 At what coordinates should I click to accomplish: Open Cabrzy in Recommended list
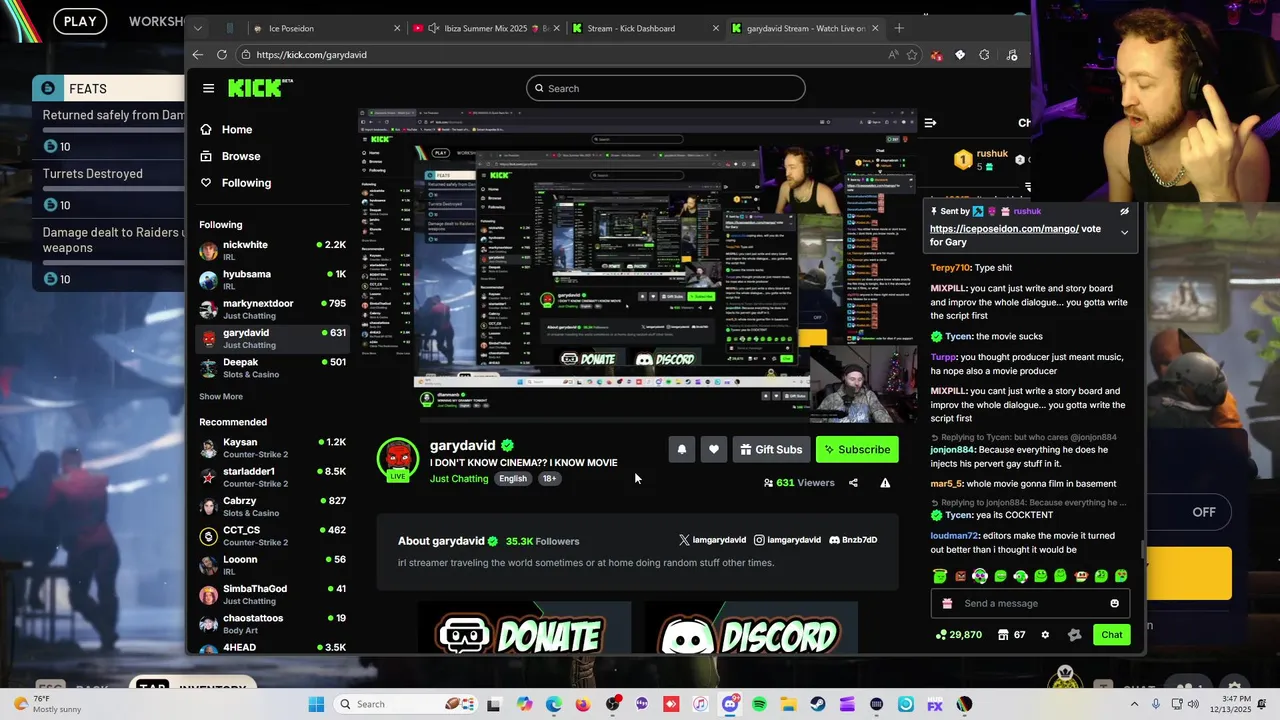(x=272, y=506)
